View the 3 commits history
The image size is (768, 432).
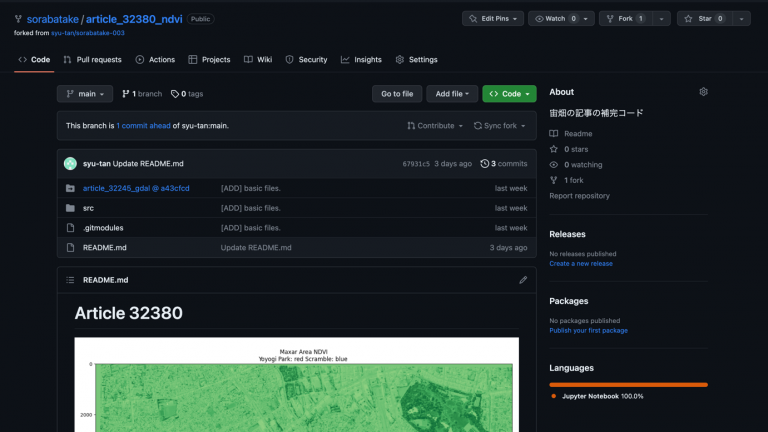(504, 164)
